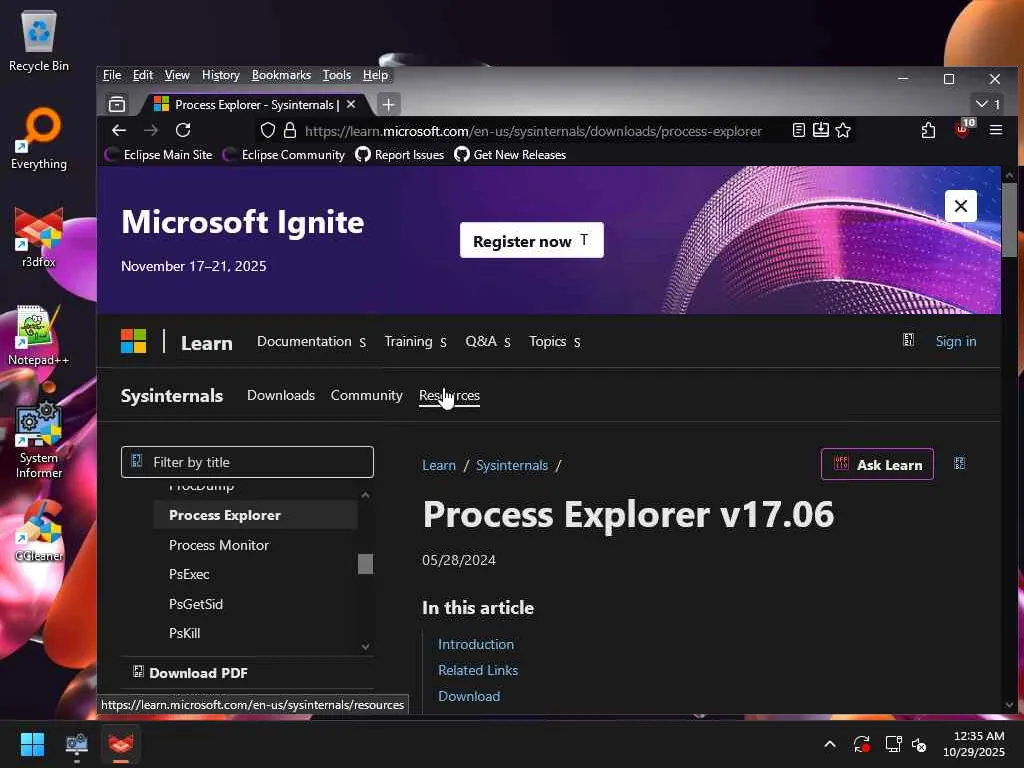Open the list all tabs dropdown
This screenshot has height=768, width=1024.
987,104
